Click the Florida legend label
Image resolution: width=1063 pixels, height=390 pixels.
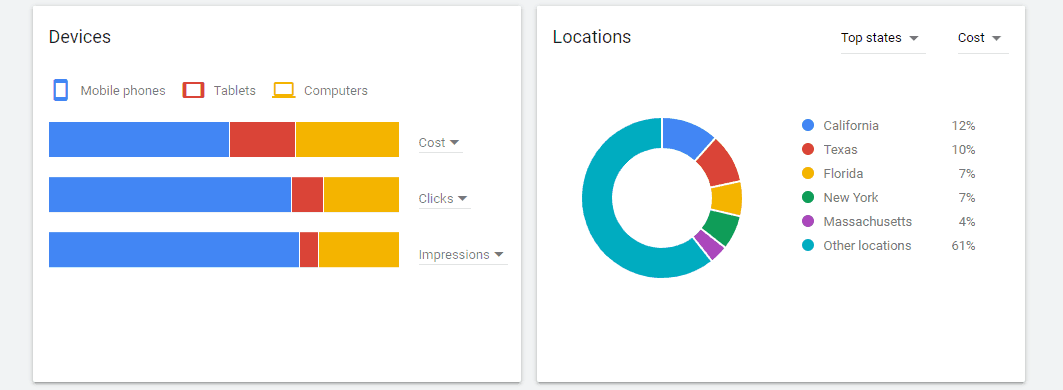pos(843,174)
